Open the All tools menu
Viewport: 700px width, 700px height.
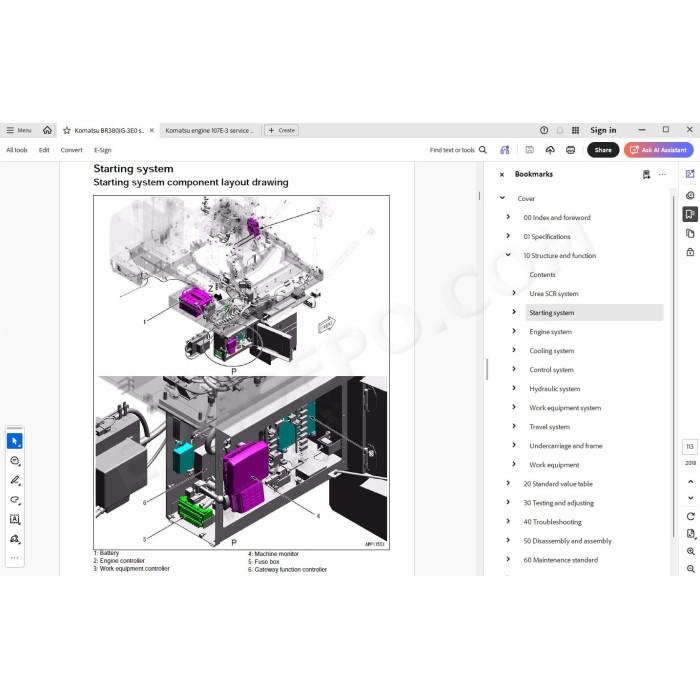click(17, 150)
